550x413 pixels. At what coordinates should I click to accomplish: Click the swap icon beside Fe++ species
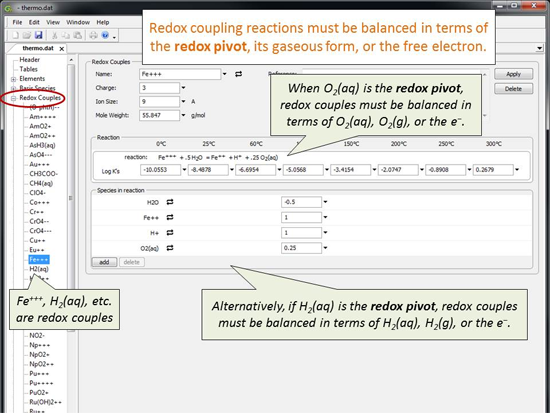tap(170, 218)
